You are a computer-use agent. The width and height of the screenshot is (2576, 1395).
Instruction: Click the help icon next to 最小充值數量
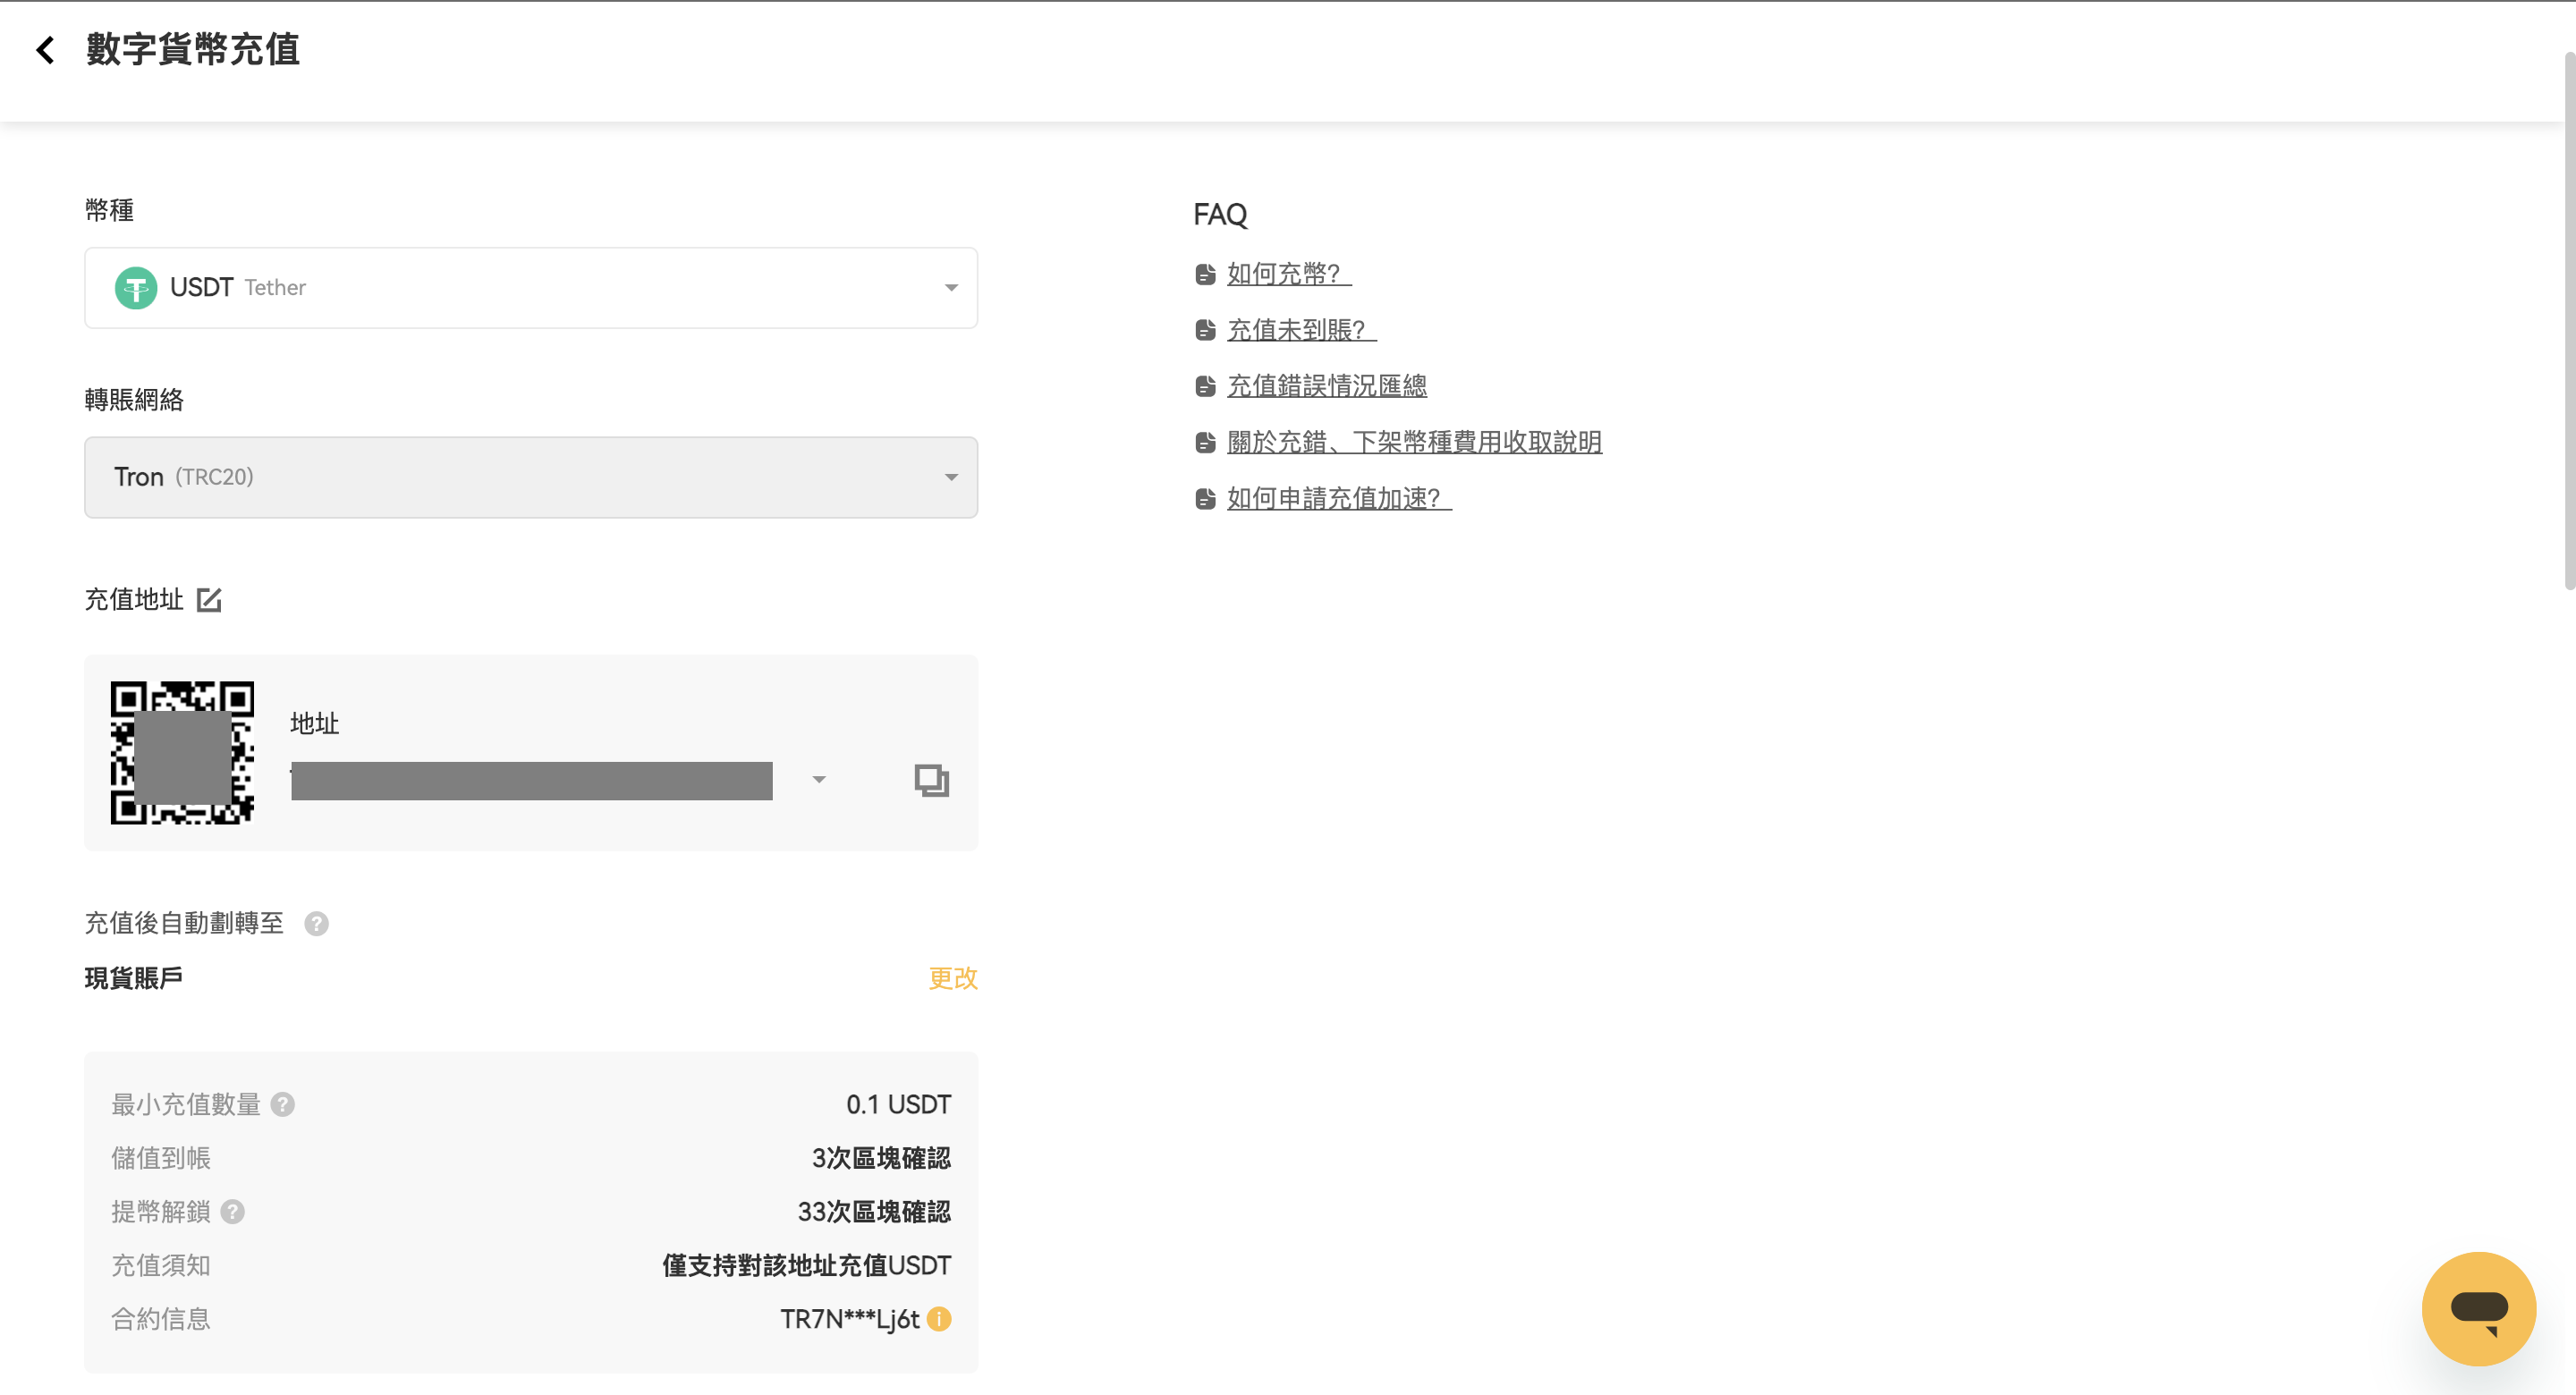(x=283, y=1105)
